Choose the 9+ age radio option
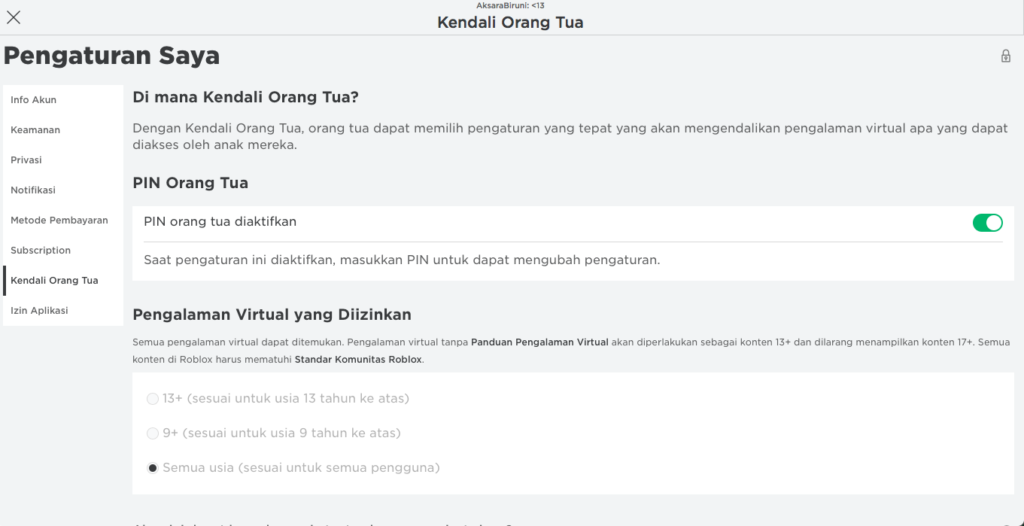 point(153,433)
